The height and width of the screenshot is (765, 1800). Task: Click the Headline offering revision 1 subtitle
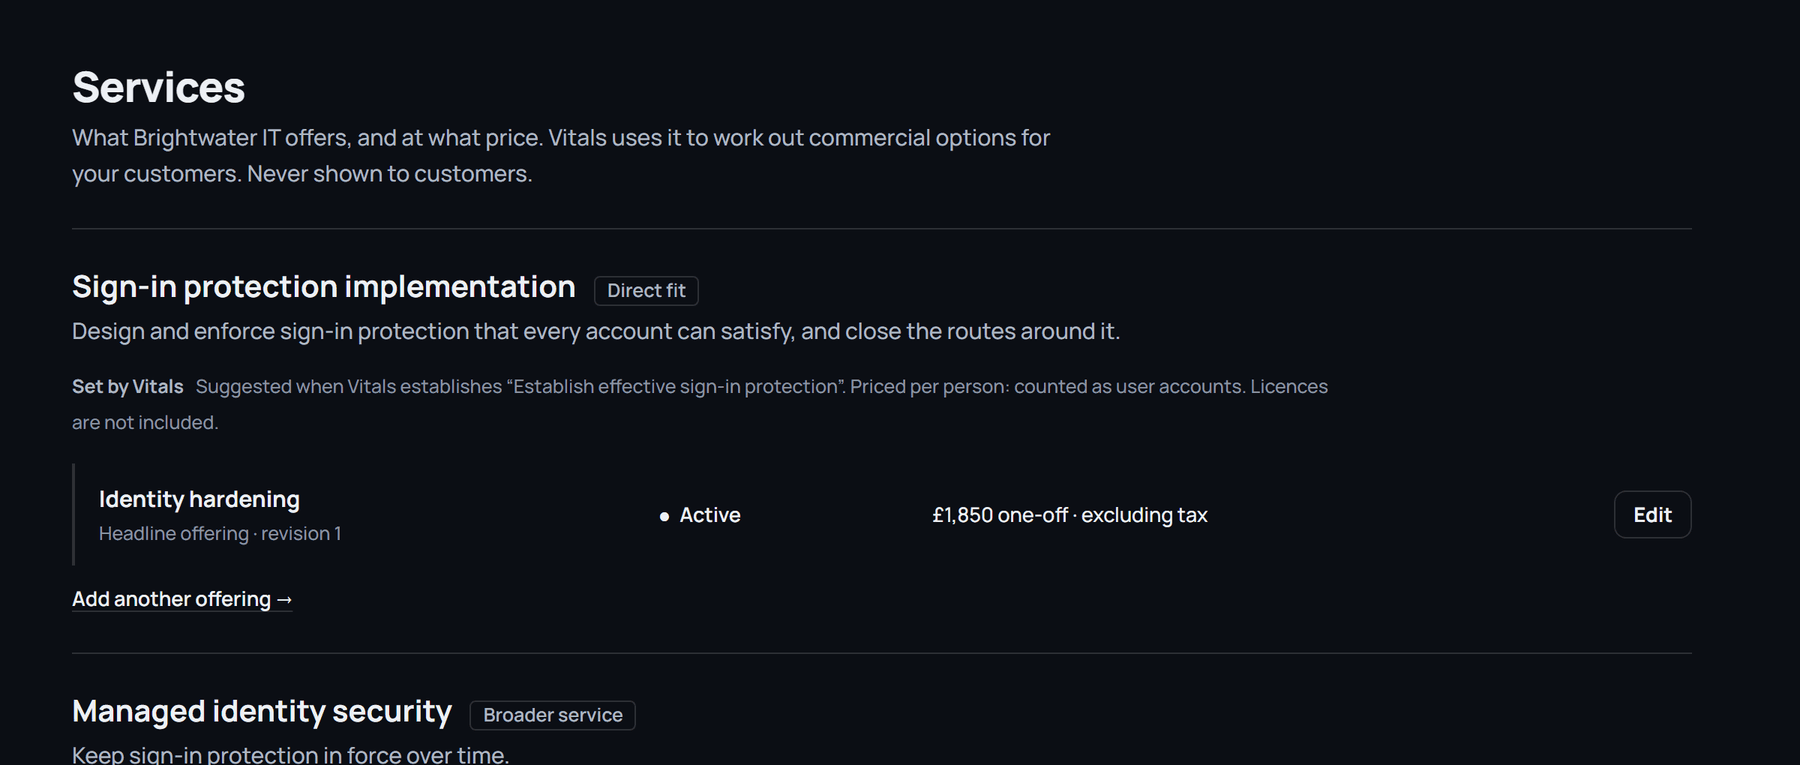click(x=220, y=534)
